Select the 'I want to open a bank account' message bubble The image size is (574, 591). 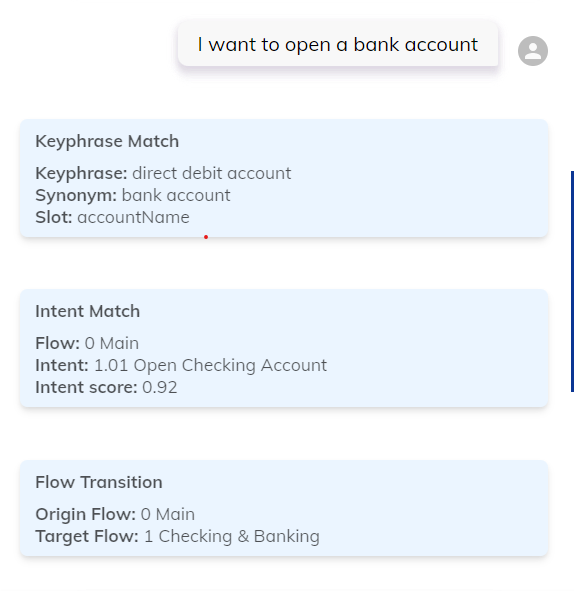(x=338, y=44)
